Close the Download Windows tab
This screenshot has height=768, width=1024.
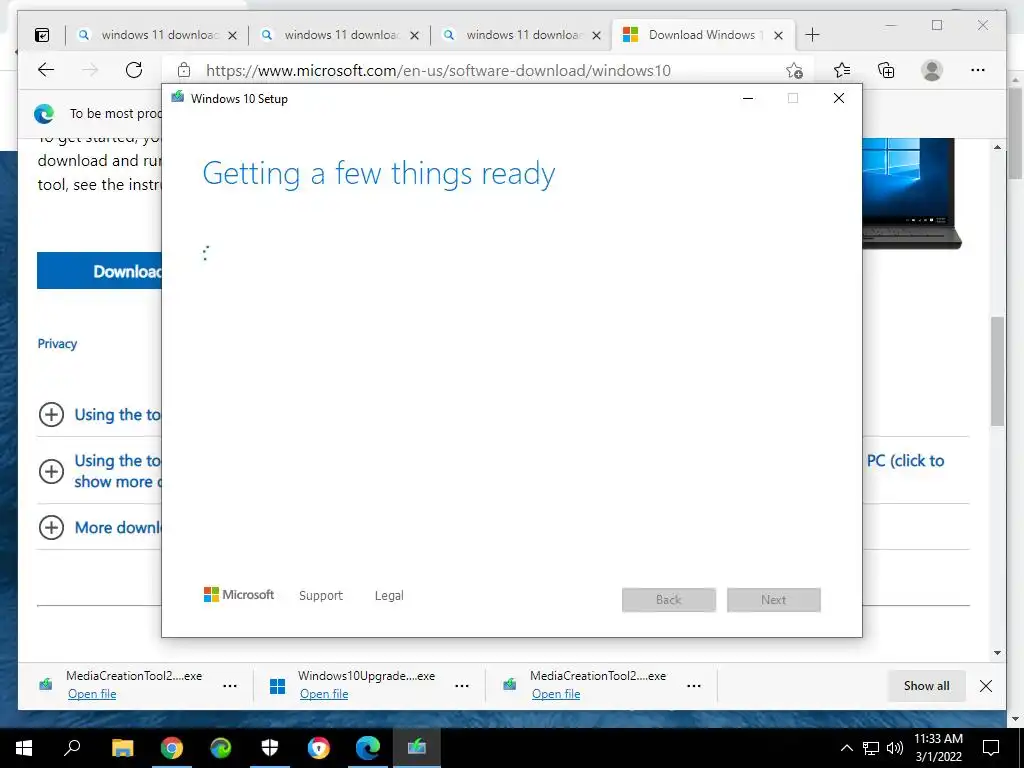click(x=778, y=35)
